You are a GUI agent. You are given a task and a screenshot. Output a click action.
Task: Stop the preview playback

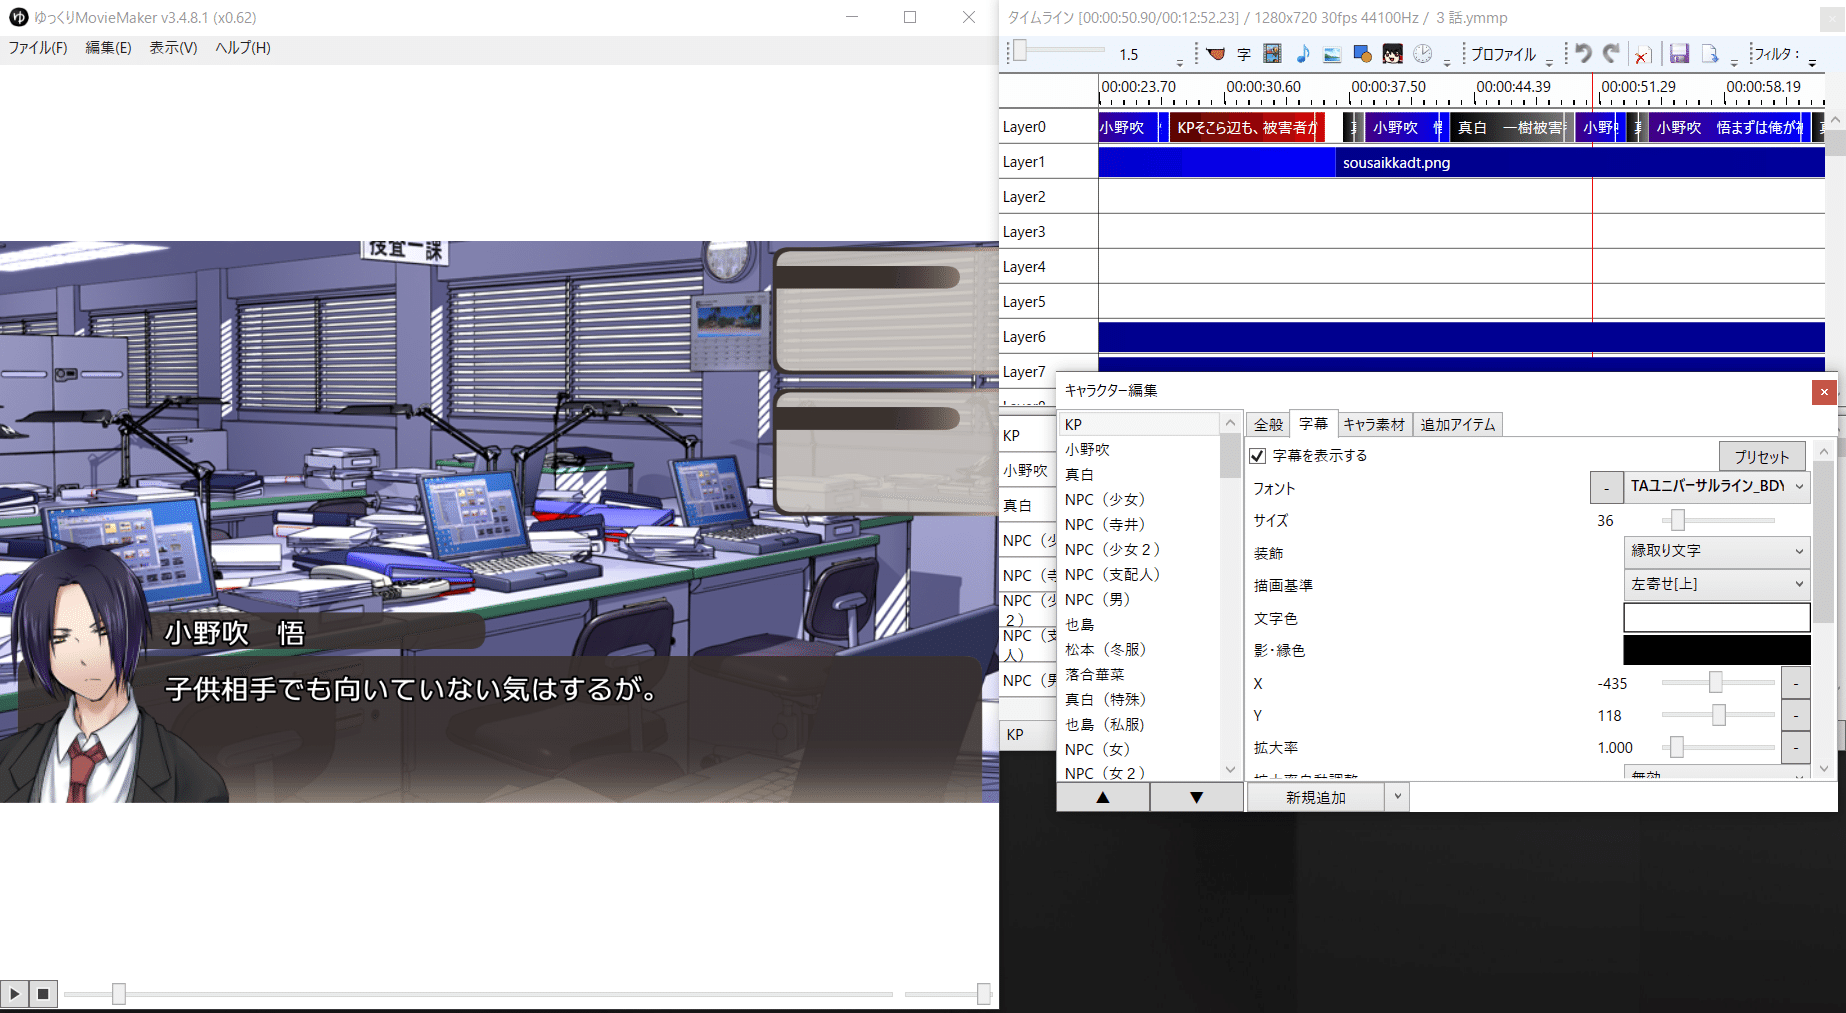(43, 994)
